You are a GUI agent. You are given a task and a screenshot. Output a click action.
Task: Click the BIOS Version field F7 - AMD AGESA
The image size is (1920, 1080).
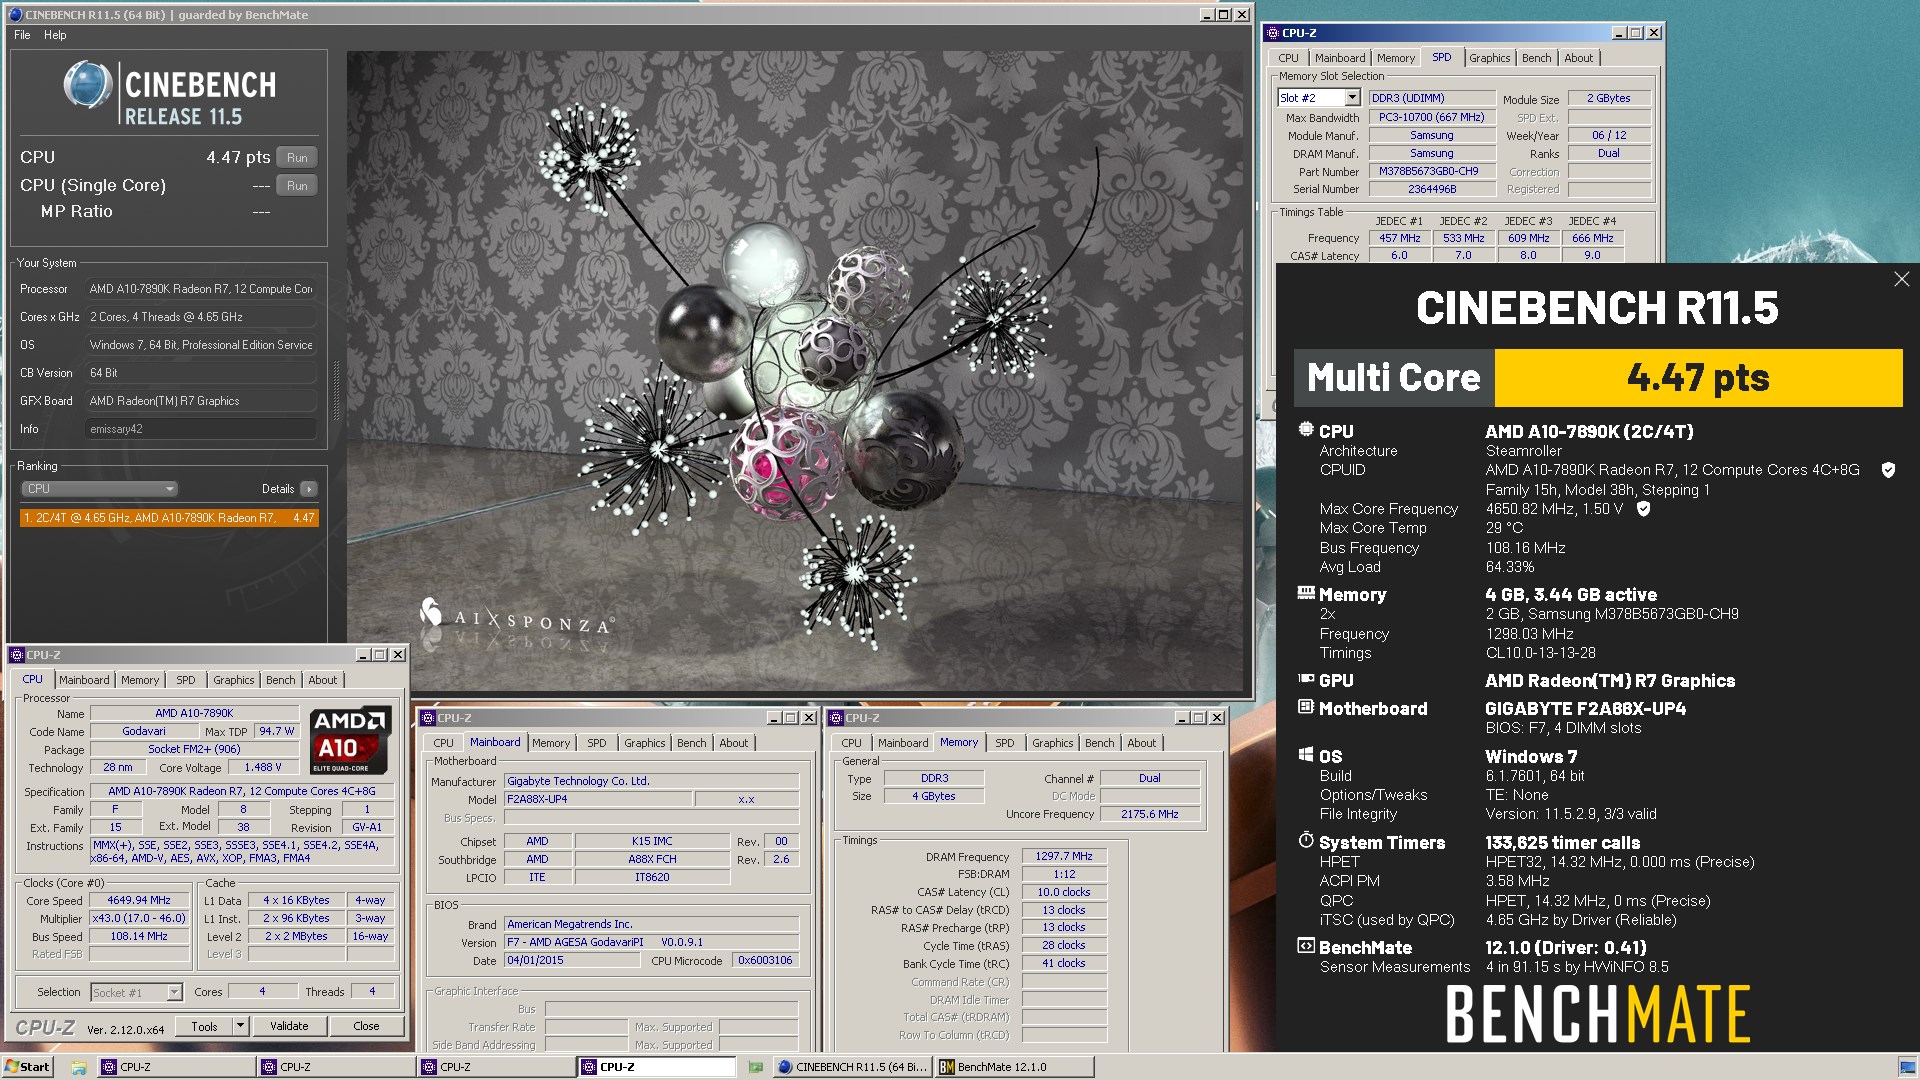(651, 942)
